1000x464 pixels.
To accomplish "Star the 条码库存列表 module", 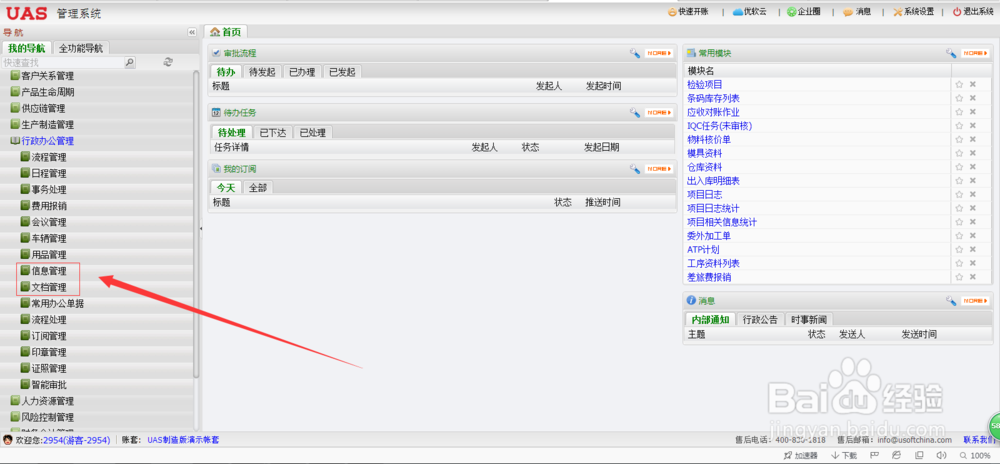I will click(959, 98).
